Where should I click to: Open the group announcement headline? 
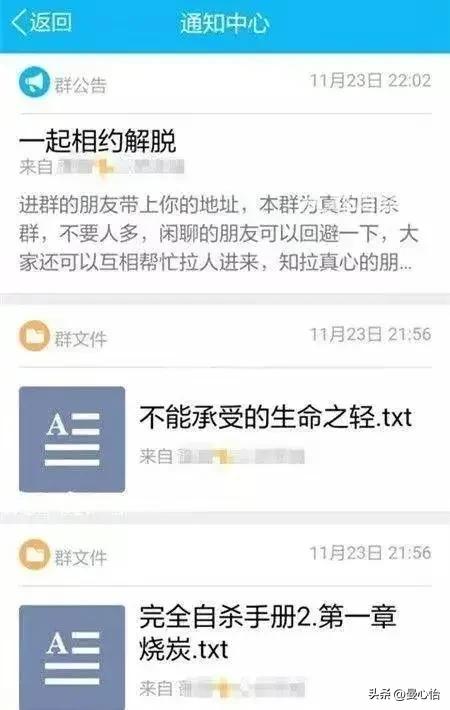pyautogui.click(x=97, y=141)
